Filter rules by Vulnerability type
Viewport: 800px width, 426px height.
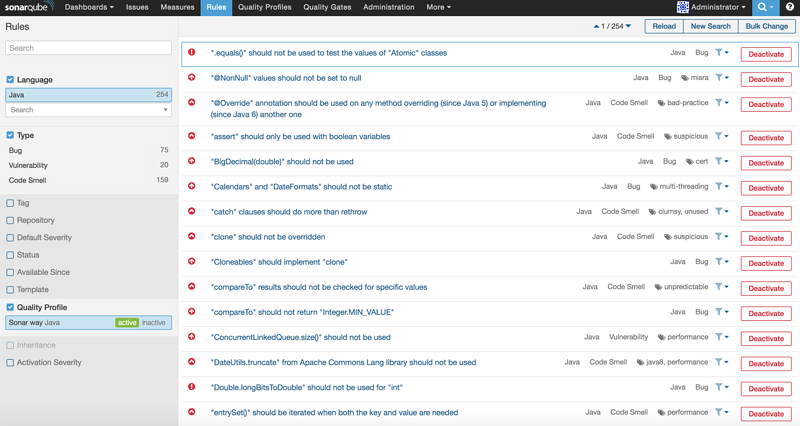88,165
